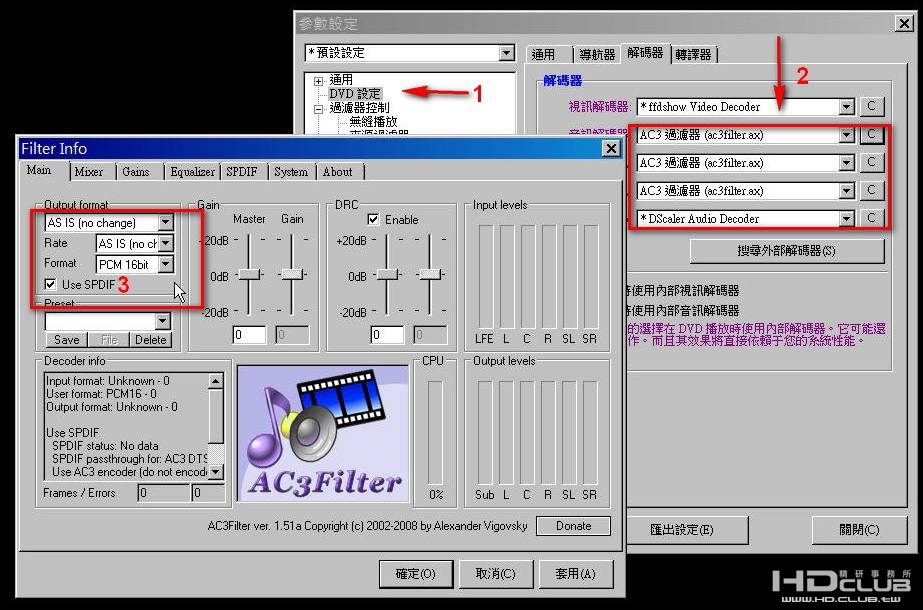Adjust the first DRC slider handle
923x610 pixels.
[387, 274]
